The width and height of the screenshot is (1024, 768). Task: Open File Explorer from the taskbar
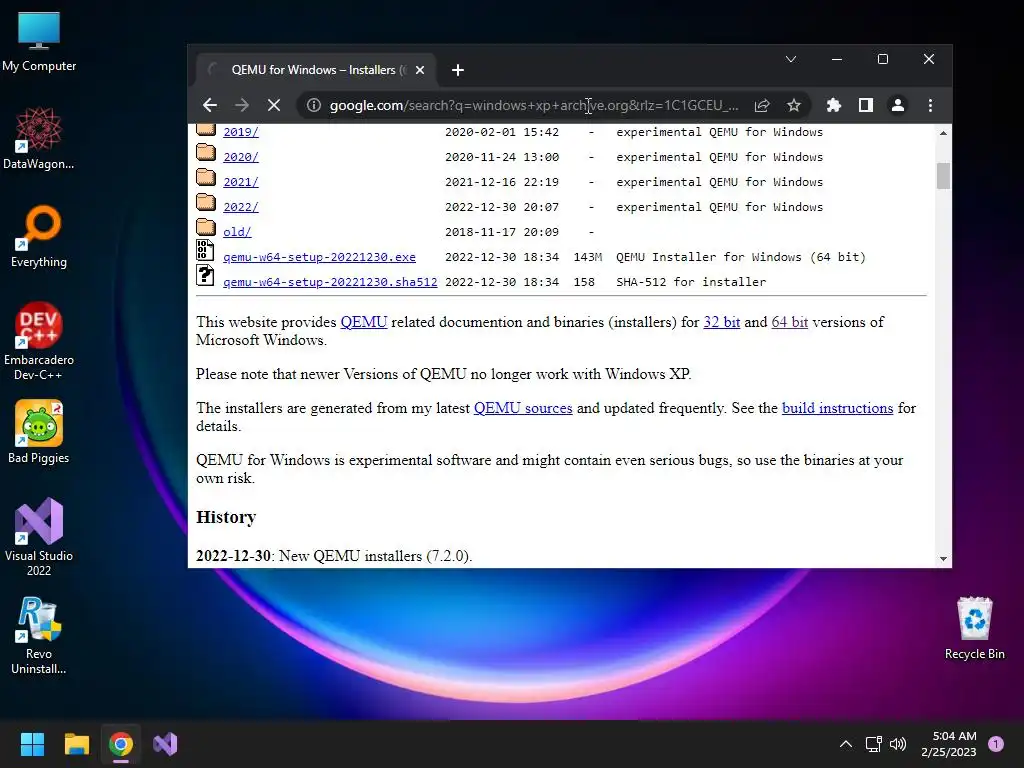76,744
